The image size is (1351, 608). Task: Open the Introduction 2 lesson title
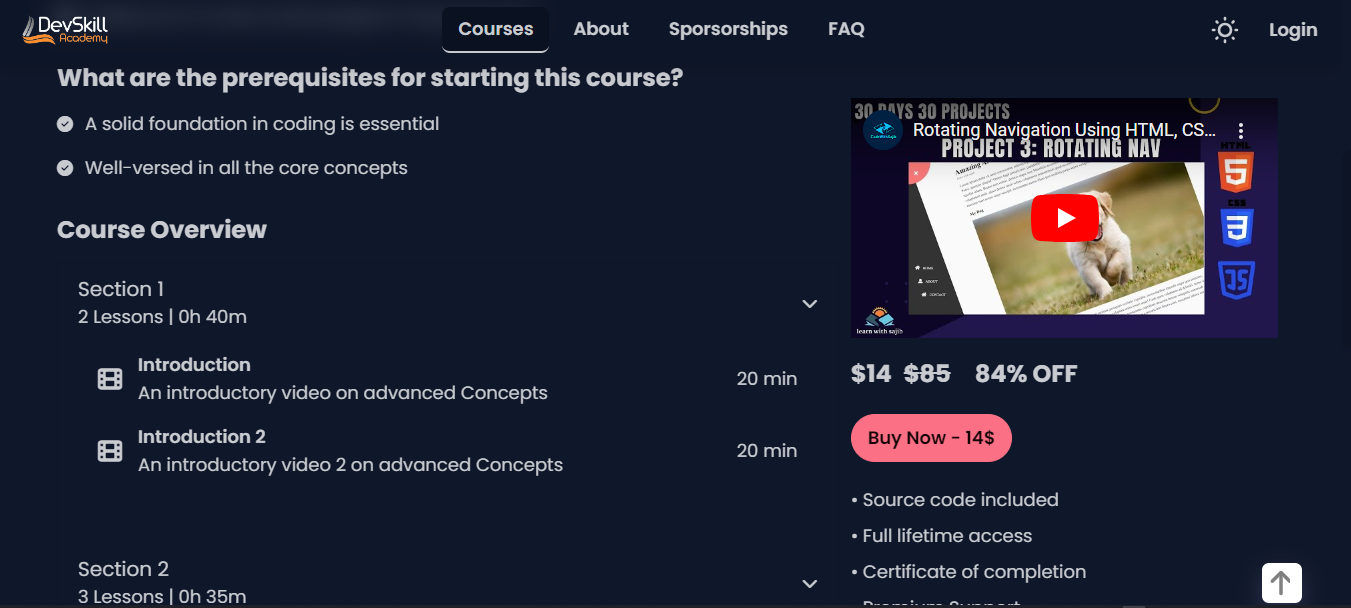202,437
